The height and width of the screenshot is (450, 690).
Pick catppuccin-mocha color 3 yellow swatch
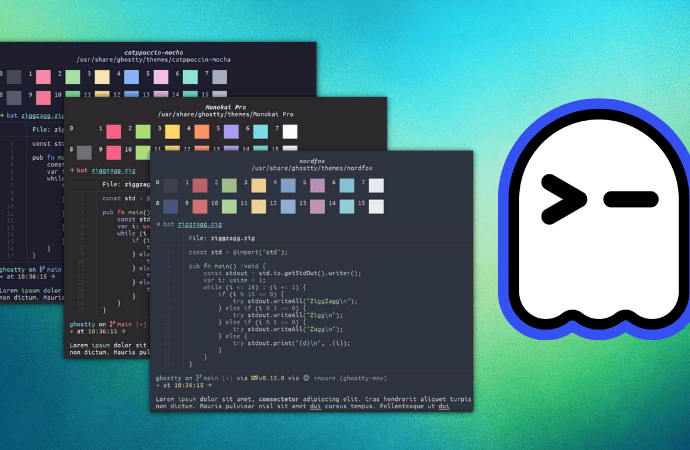coord(102,77)
